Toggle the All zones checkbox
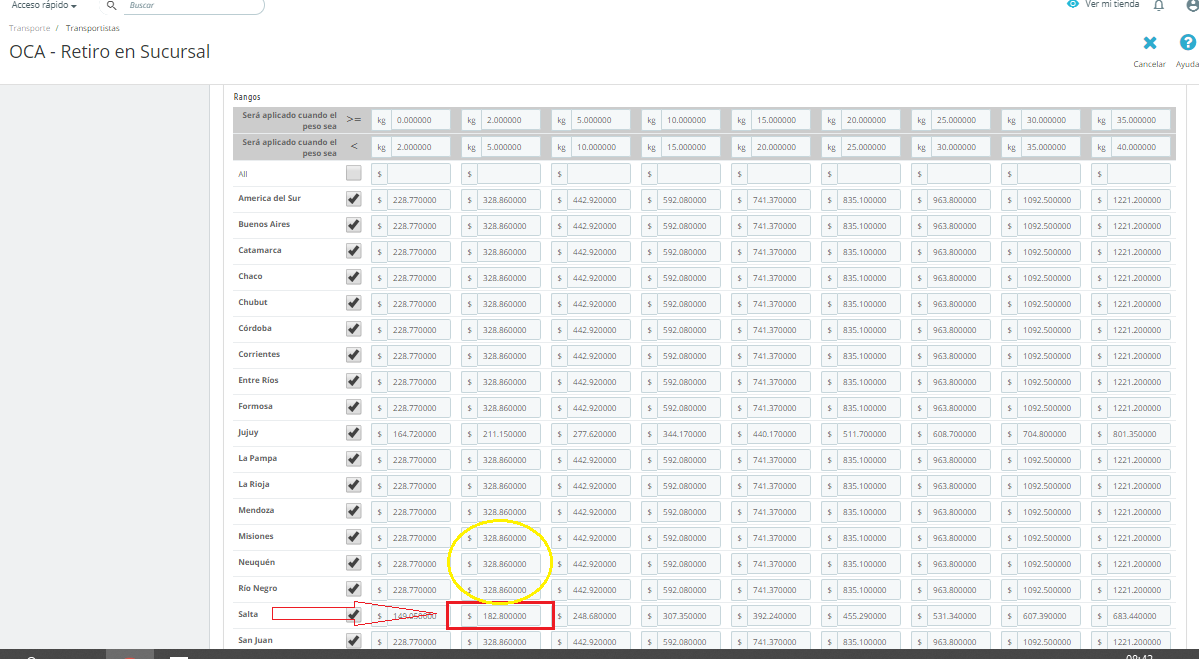 (x=353, y=174)
